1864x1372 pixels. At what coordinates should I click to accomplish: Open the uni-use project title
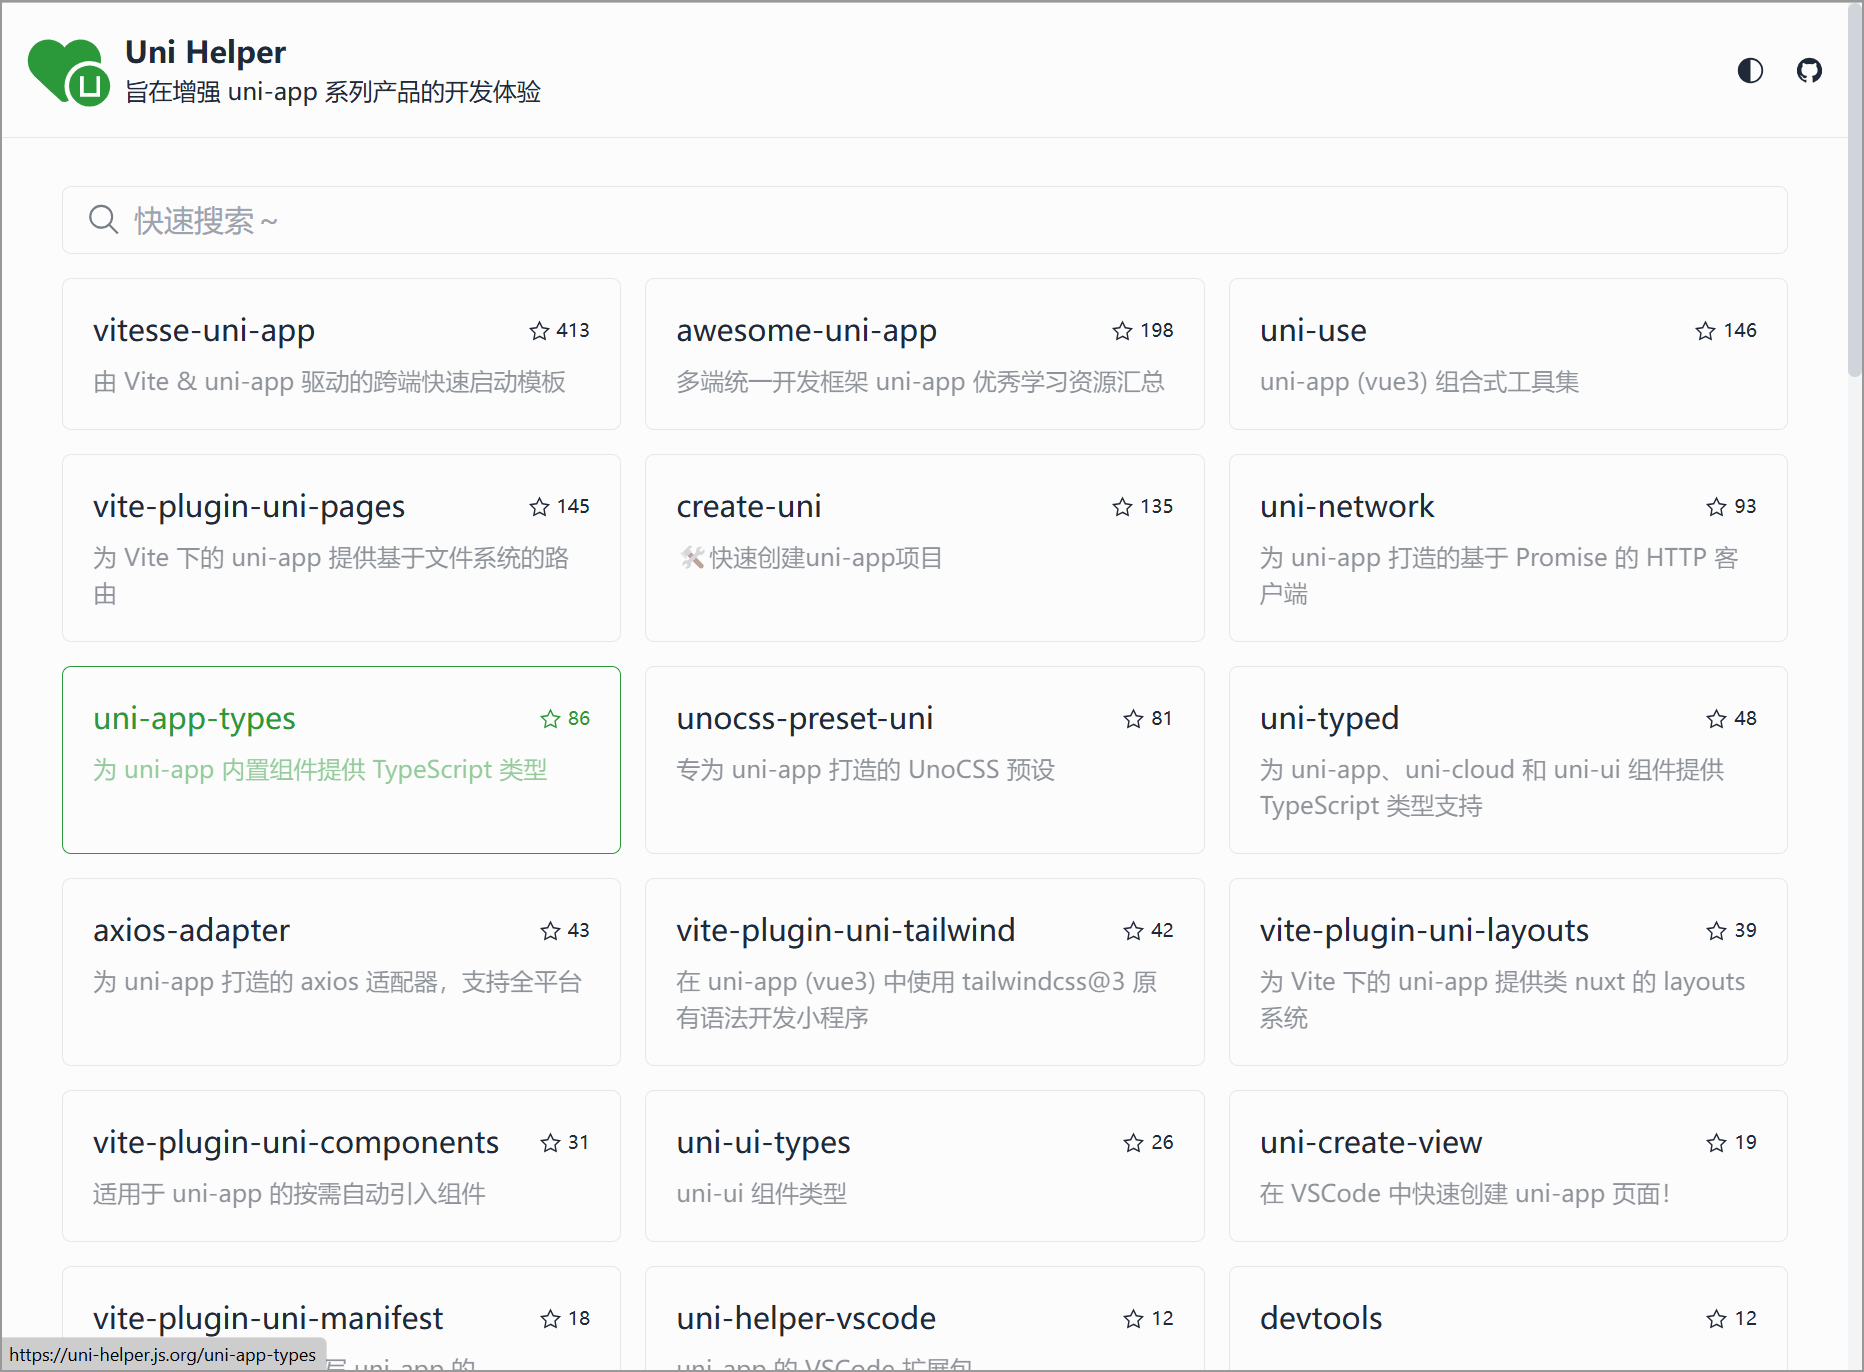point(1313,330)
